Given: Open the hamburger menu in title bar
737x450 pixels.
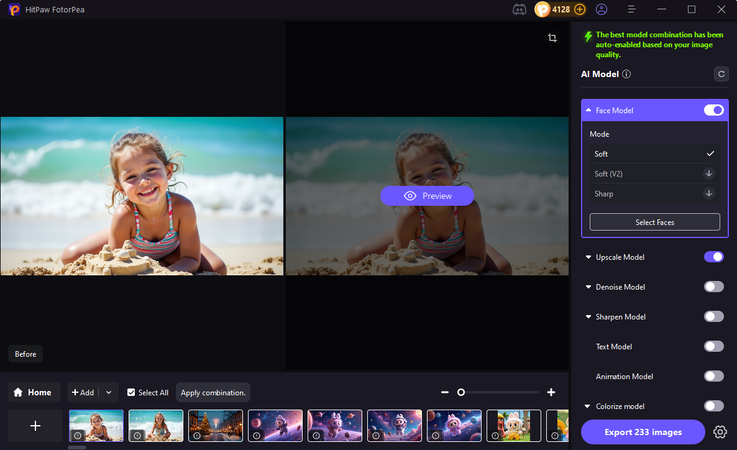Looking at the screenshot, I should coord(632,9).
